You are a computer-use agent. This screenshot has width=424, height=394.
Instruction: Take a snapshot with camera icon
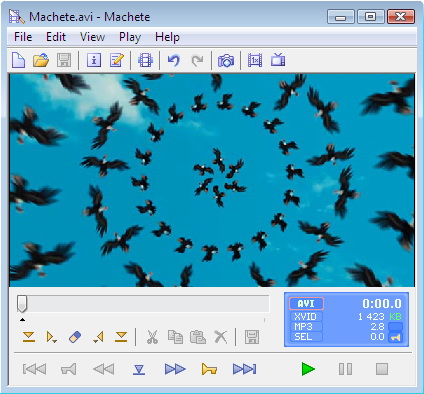coord(226,60)
